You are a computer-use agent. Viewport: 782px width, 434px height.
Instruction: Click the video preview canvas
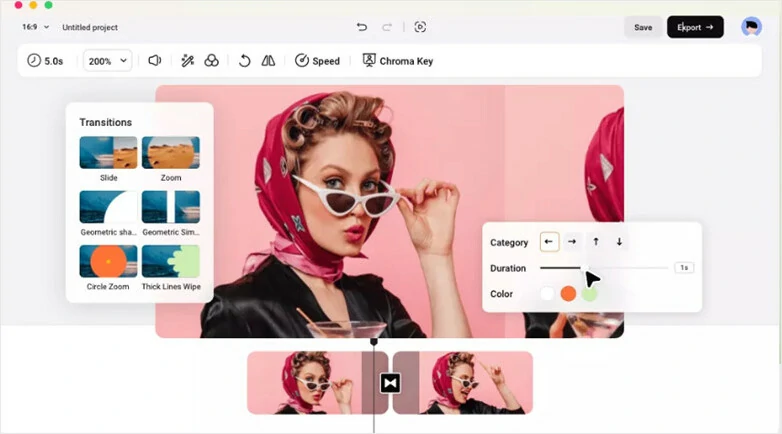[x=390, y=212]
